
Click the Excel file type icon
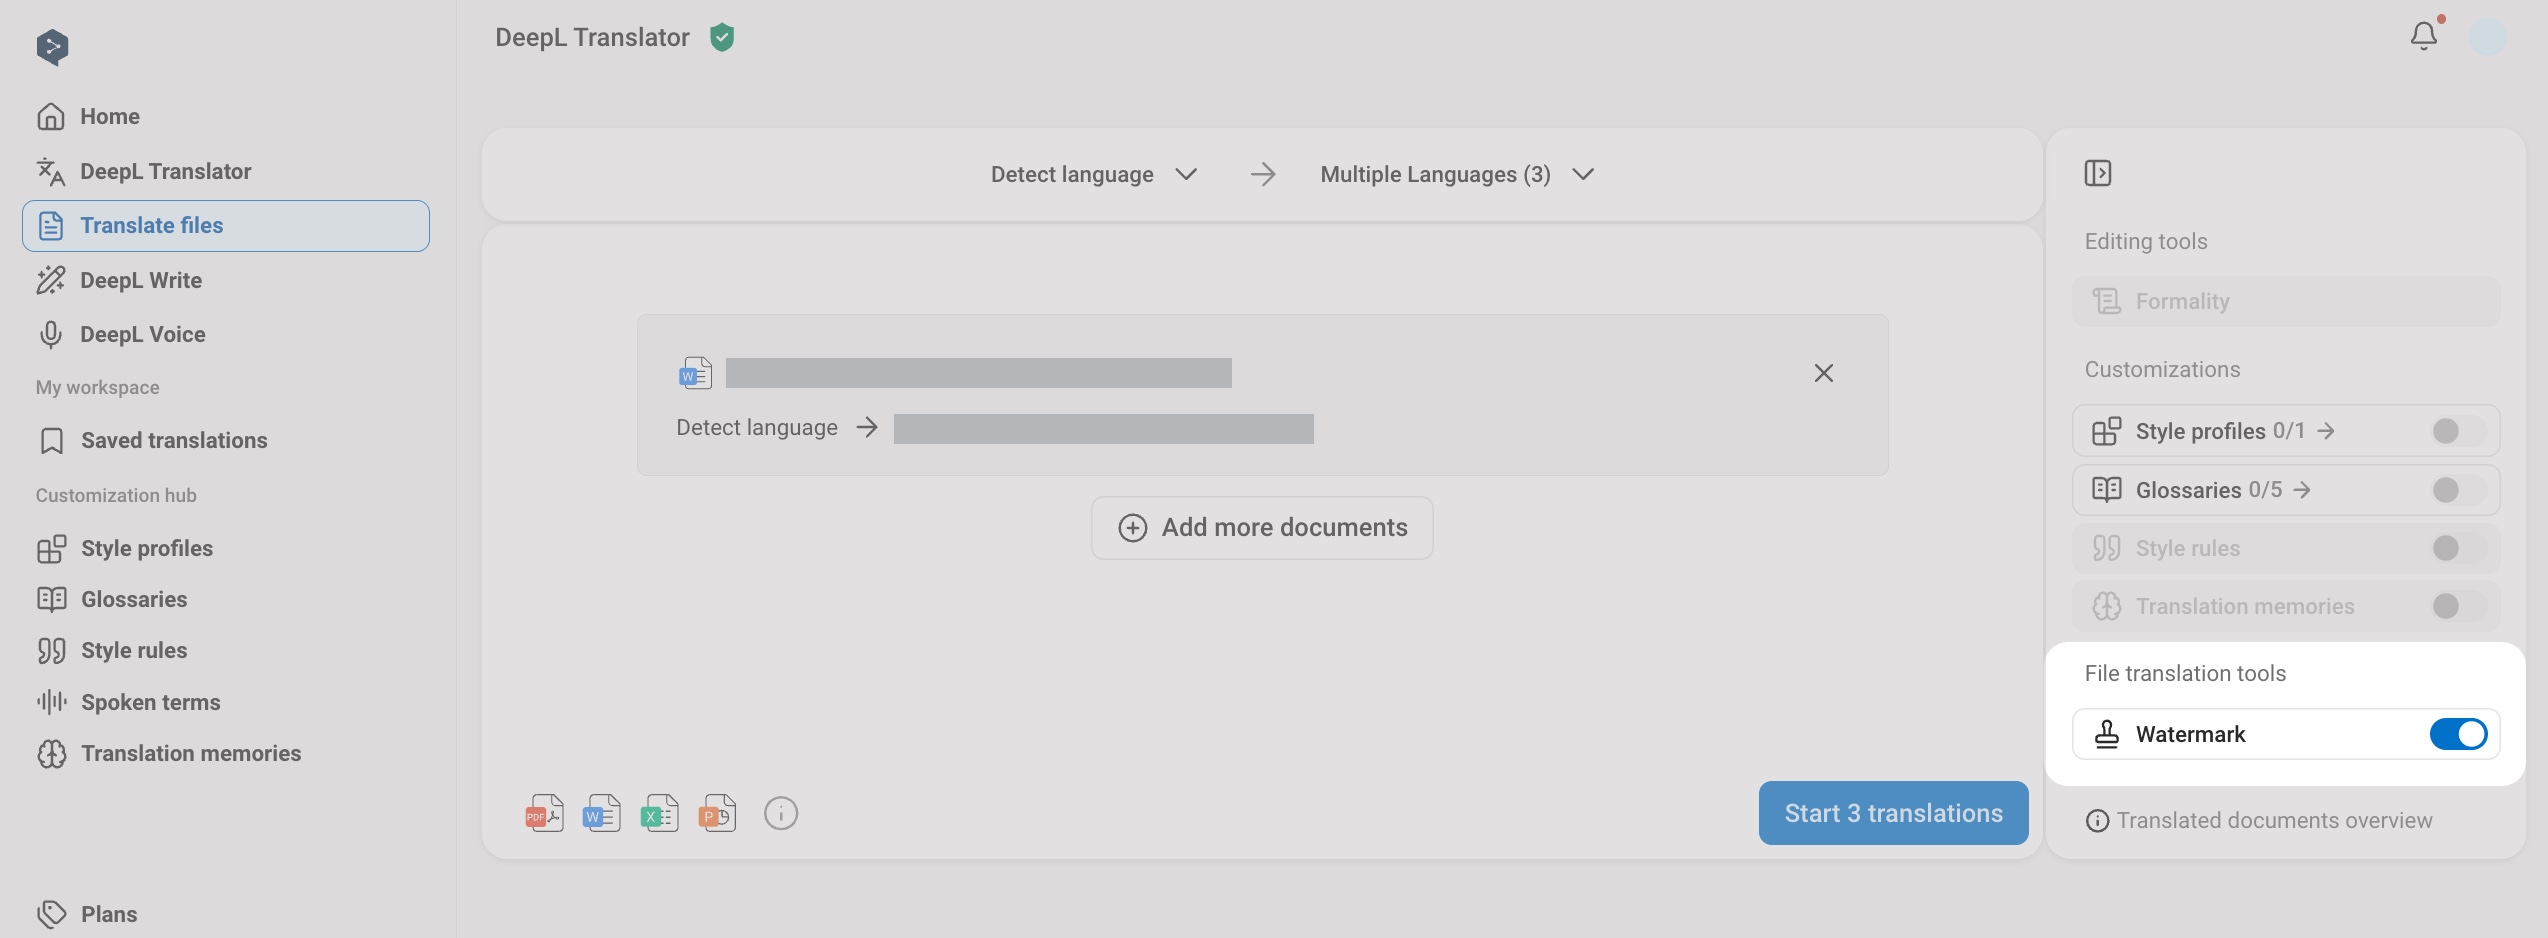pos(660,813)
